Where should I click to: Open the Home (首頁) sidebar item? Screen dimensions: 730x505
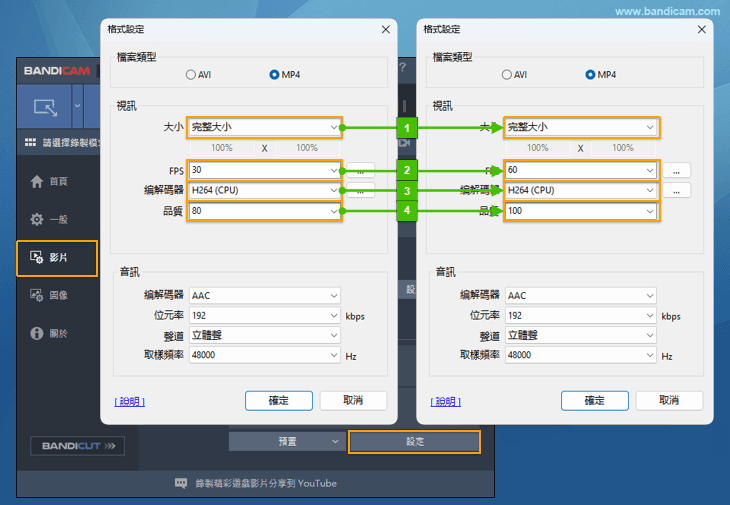[49, 181]
